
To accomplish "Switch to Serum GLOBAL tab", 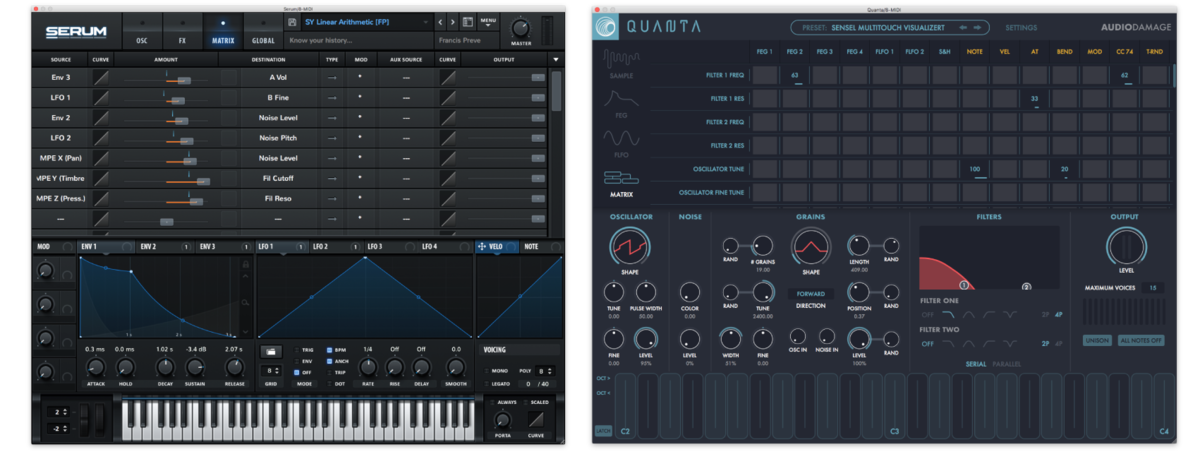I will [x=263, y=33].
